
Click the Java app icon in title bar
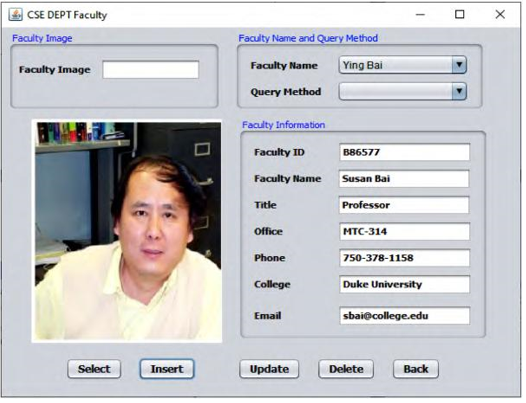[x=15, y=14]
